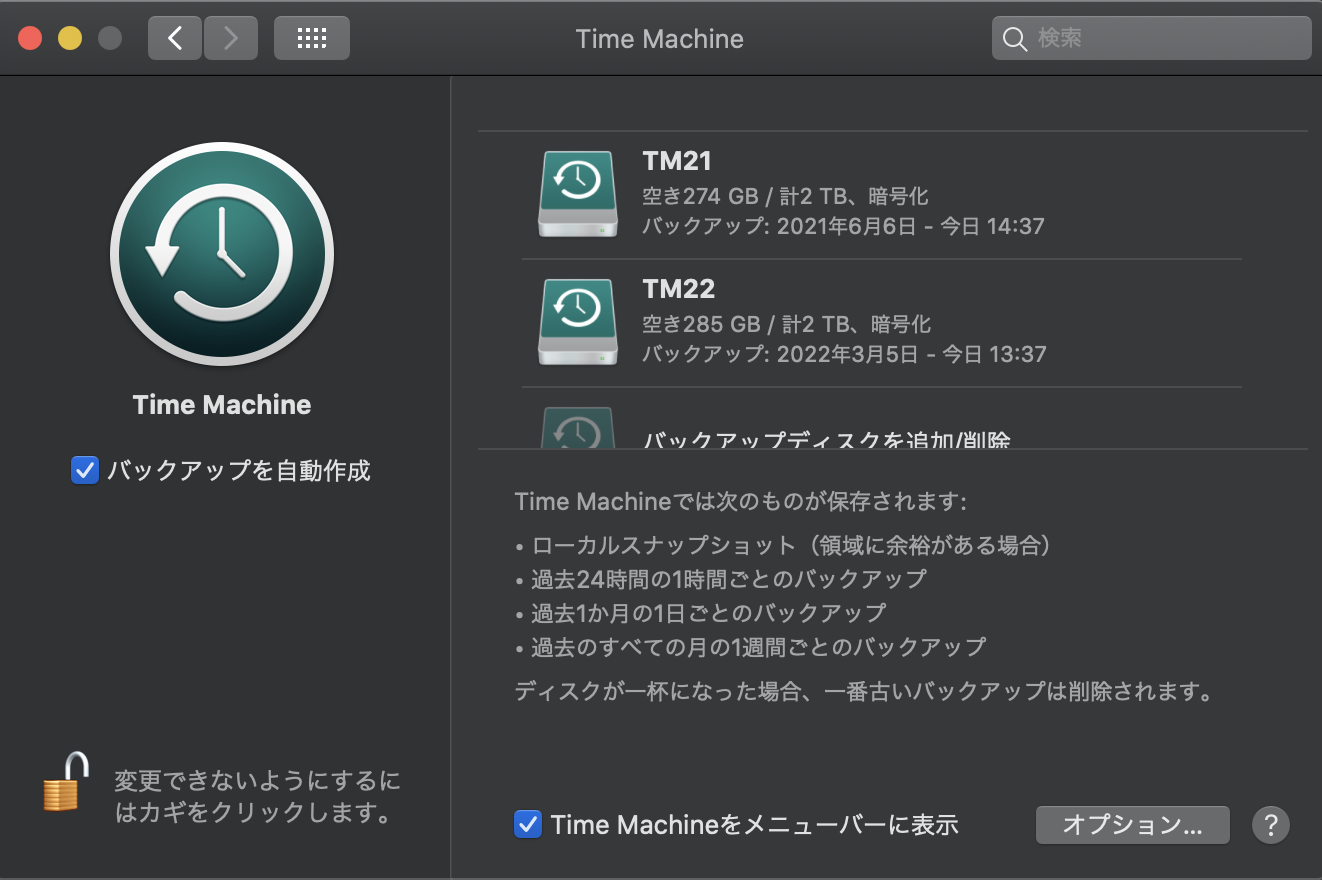The height and width of the screenshot is (880, 1322).
Task: Uncheck show Time Machine in menu bar
Action: tap(528, 824)
